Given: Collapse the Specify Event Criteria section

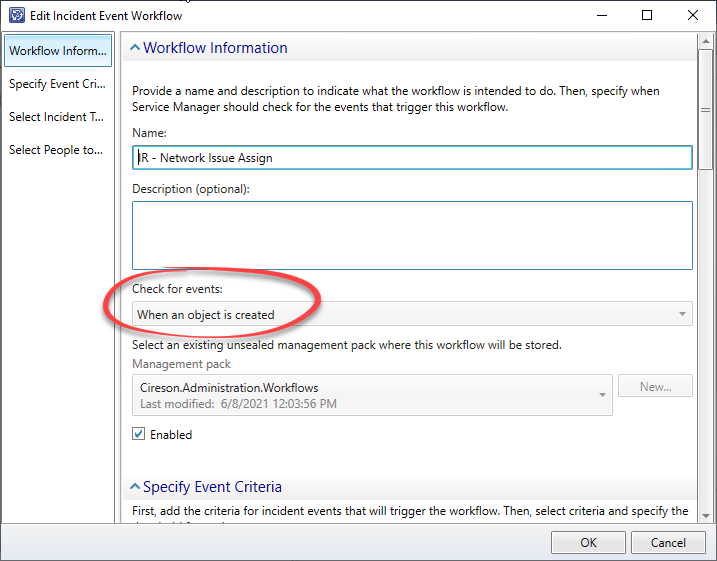Looking at the screenshot, I should (x=133, y=487).
